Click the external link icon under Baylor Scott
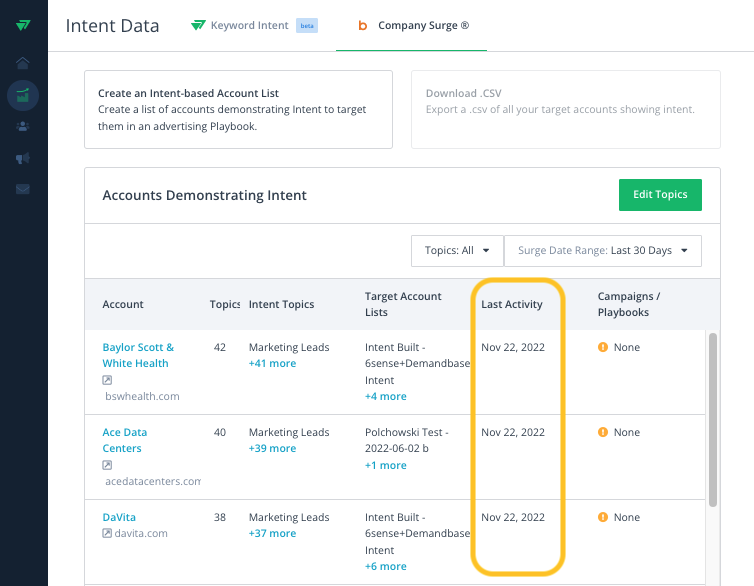 tap(107, 380)
